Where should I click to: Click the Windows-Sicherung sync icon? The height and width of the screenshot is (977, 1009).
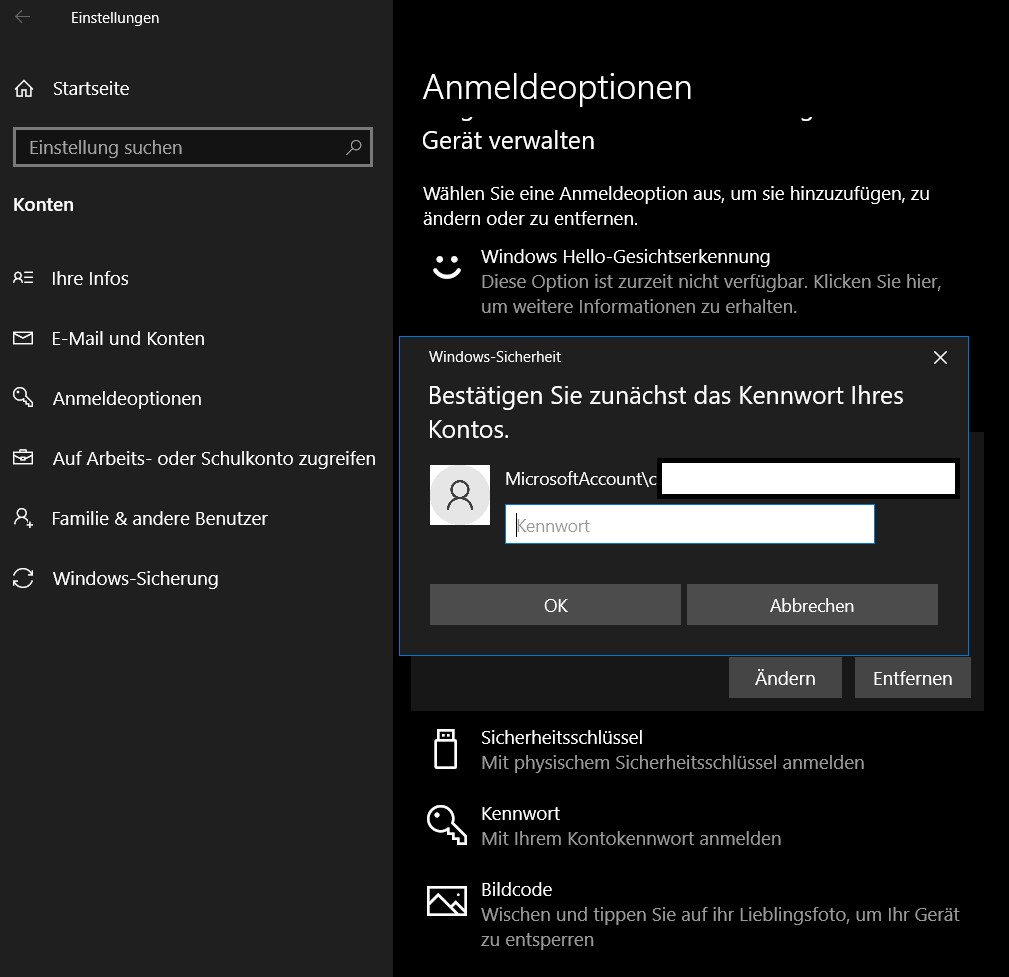tap(23, 578)
